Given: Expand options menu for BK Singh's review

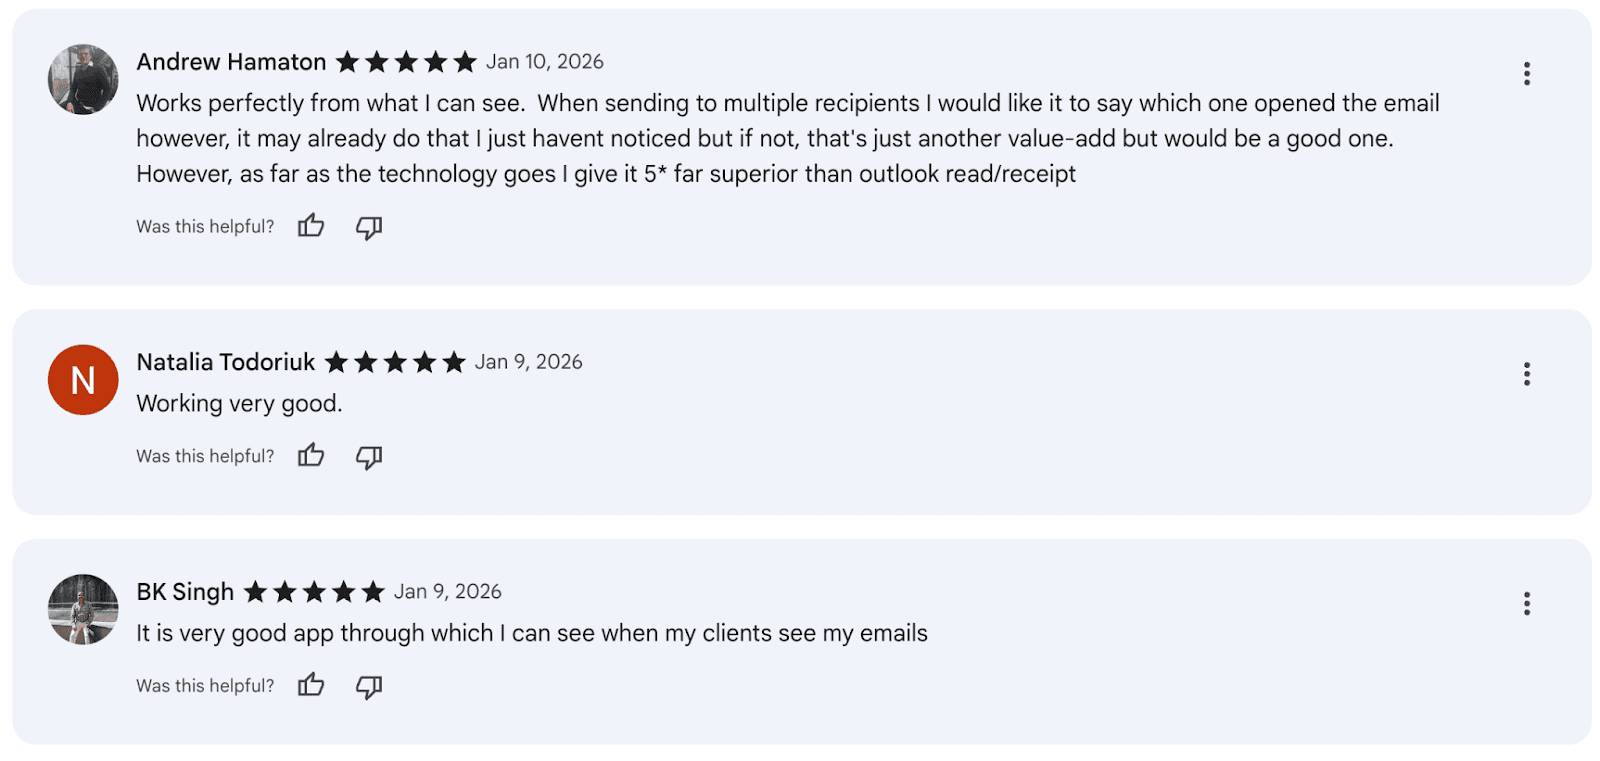Looking at the screenshot, I should [1526, 604].
